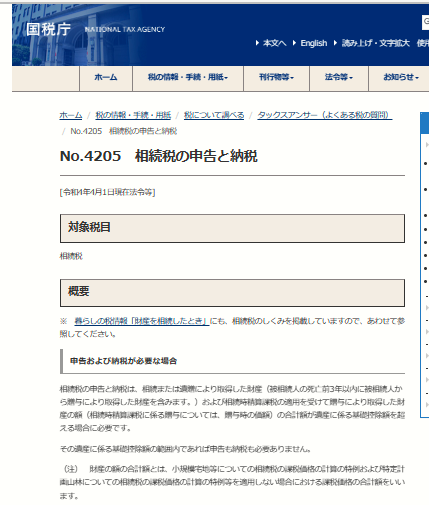Screen dimensions: 429x505
Task: Open 読み上げ・文字拡大 accessibility link
Action: pos(376,43)
